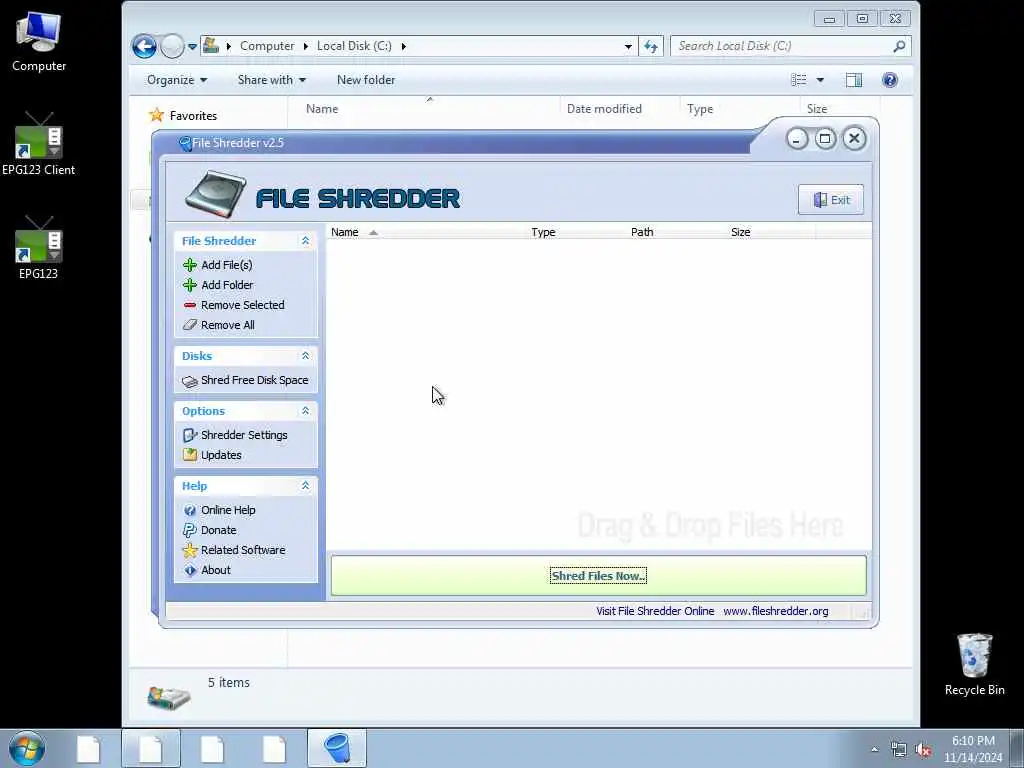Open the Organize dropdown in Explorer
Screen dimensions: 1024x768
(x=176, y=80)
